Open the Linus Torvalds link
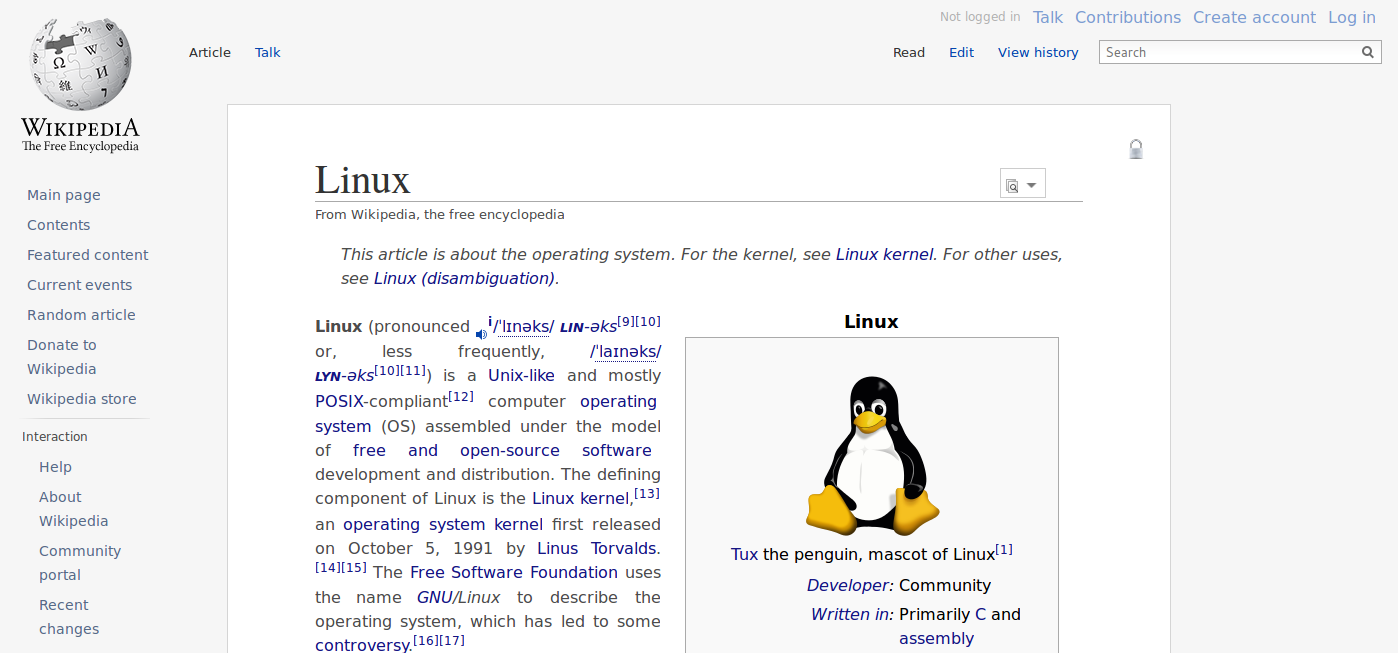 coord(597,548)
